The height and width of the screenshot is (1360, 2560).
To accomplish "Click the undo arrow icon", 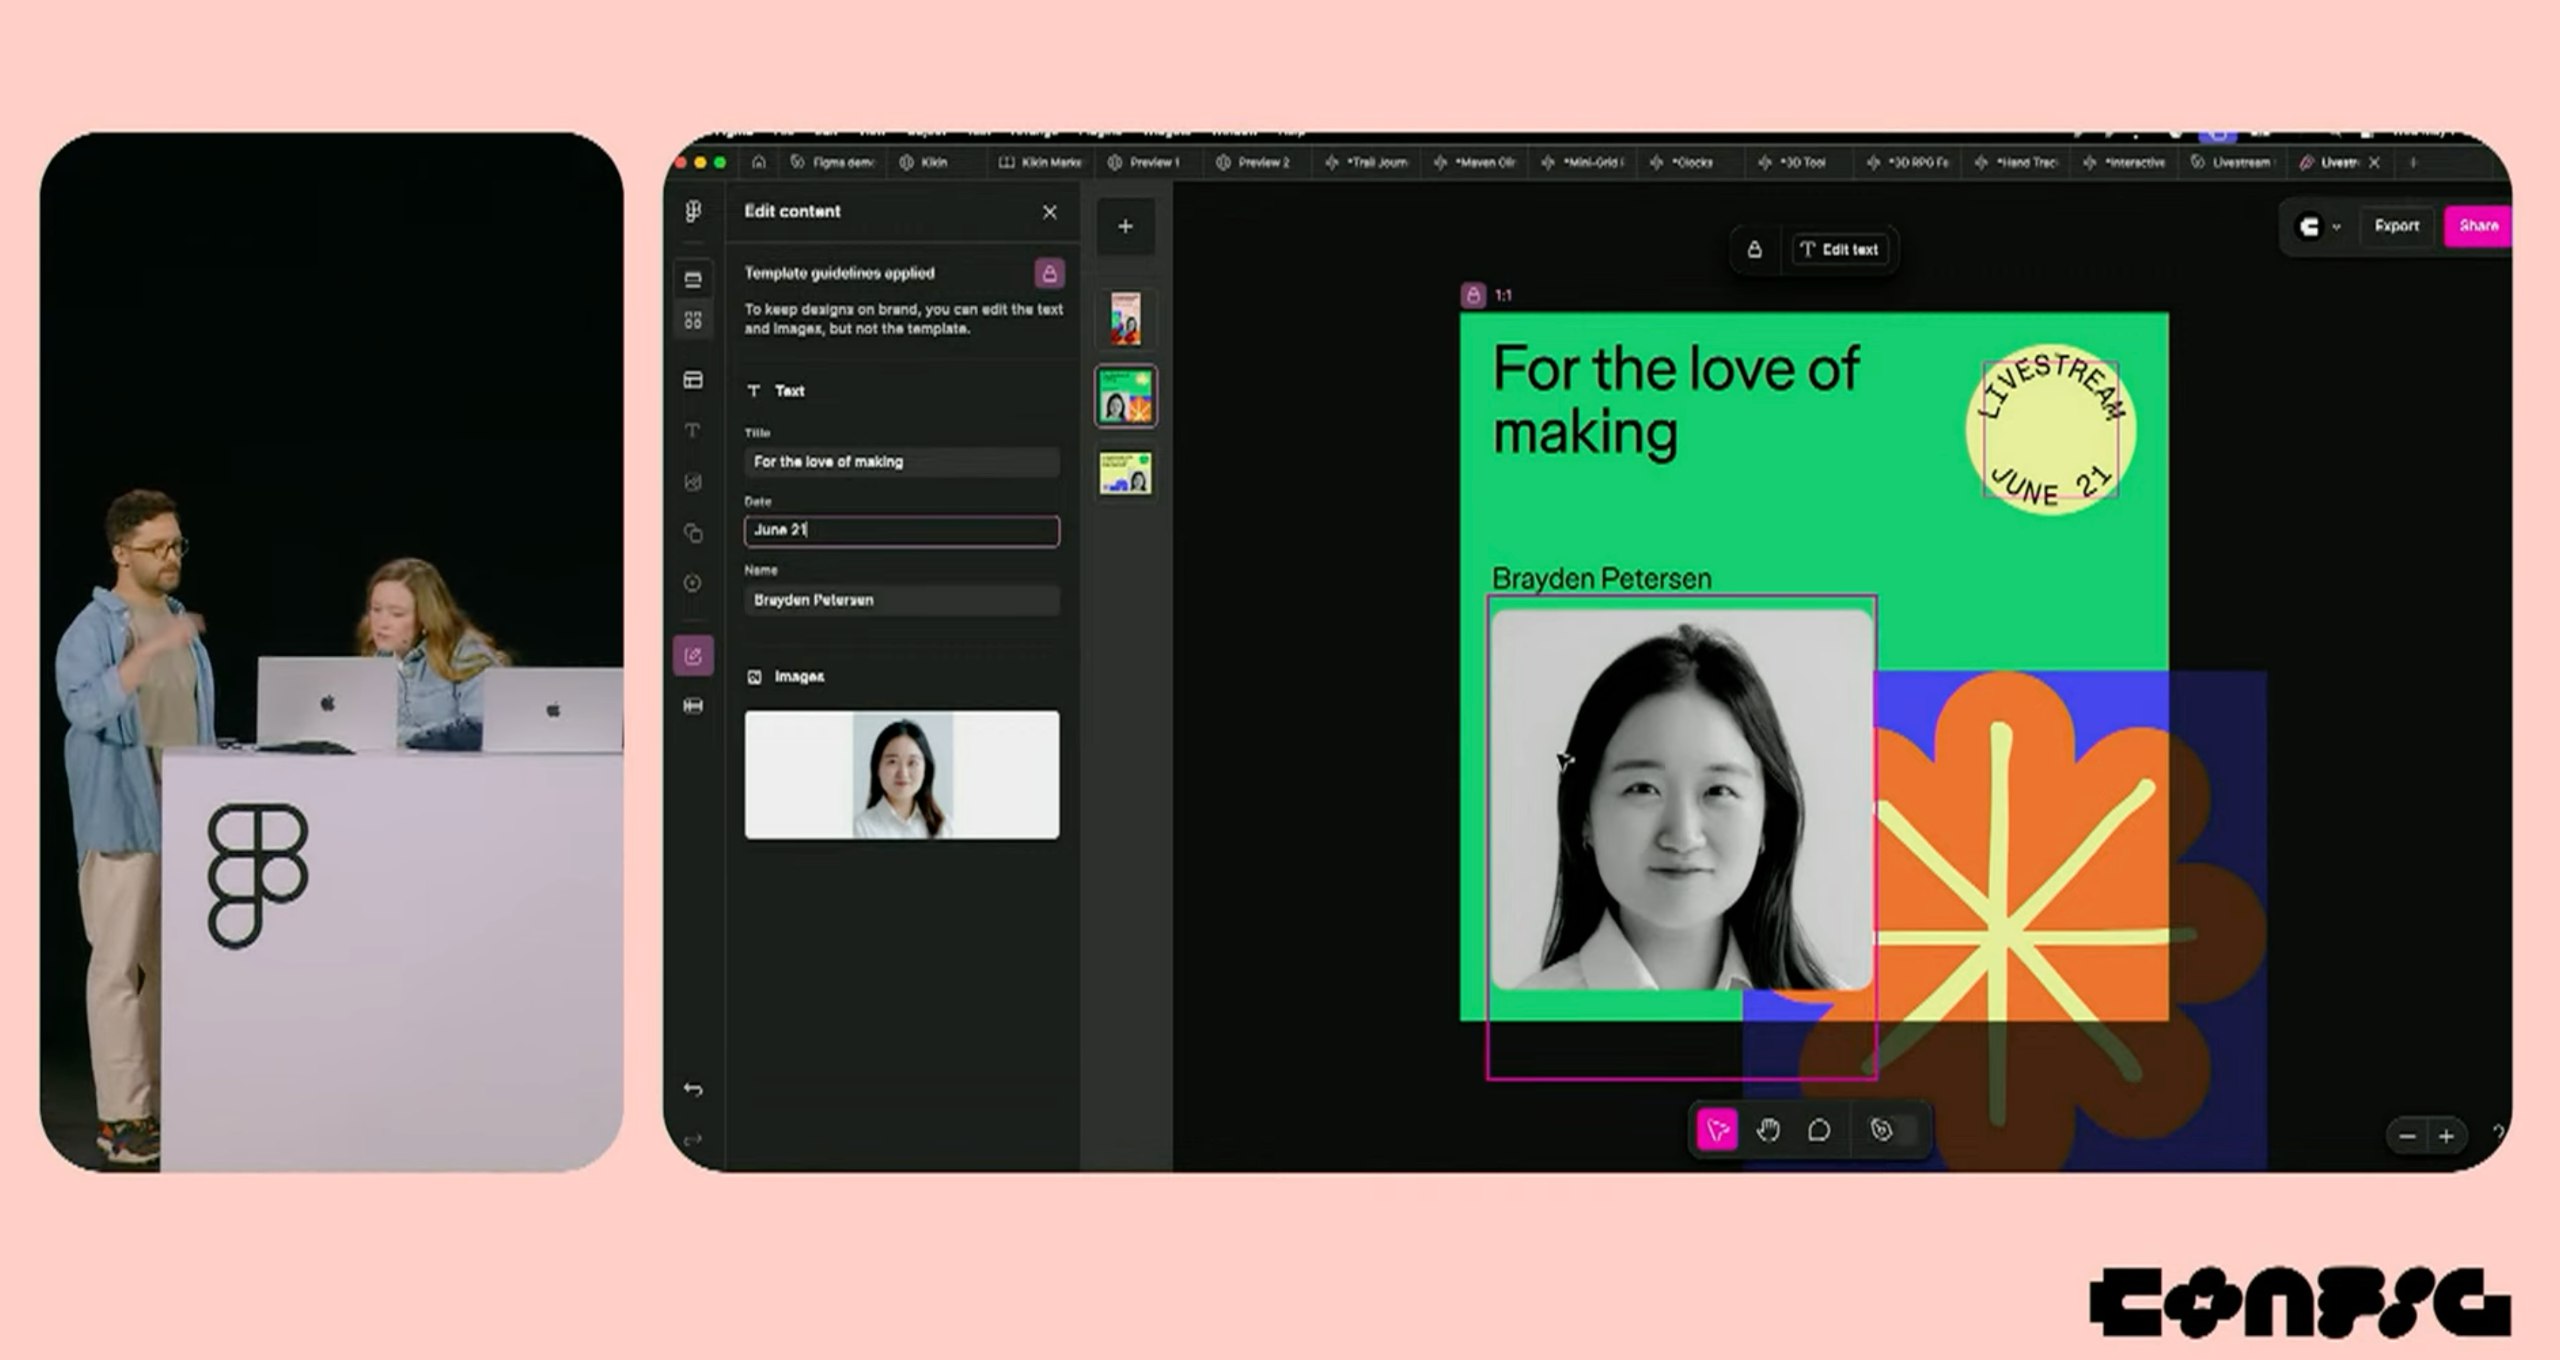I will tap(693, 1089).
